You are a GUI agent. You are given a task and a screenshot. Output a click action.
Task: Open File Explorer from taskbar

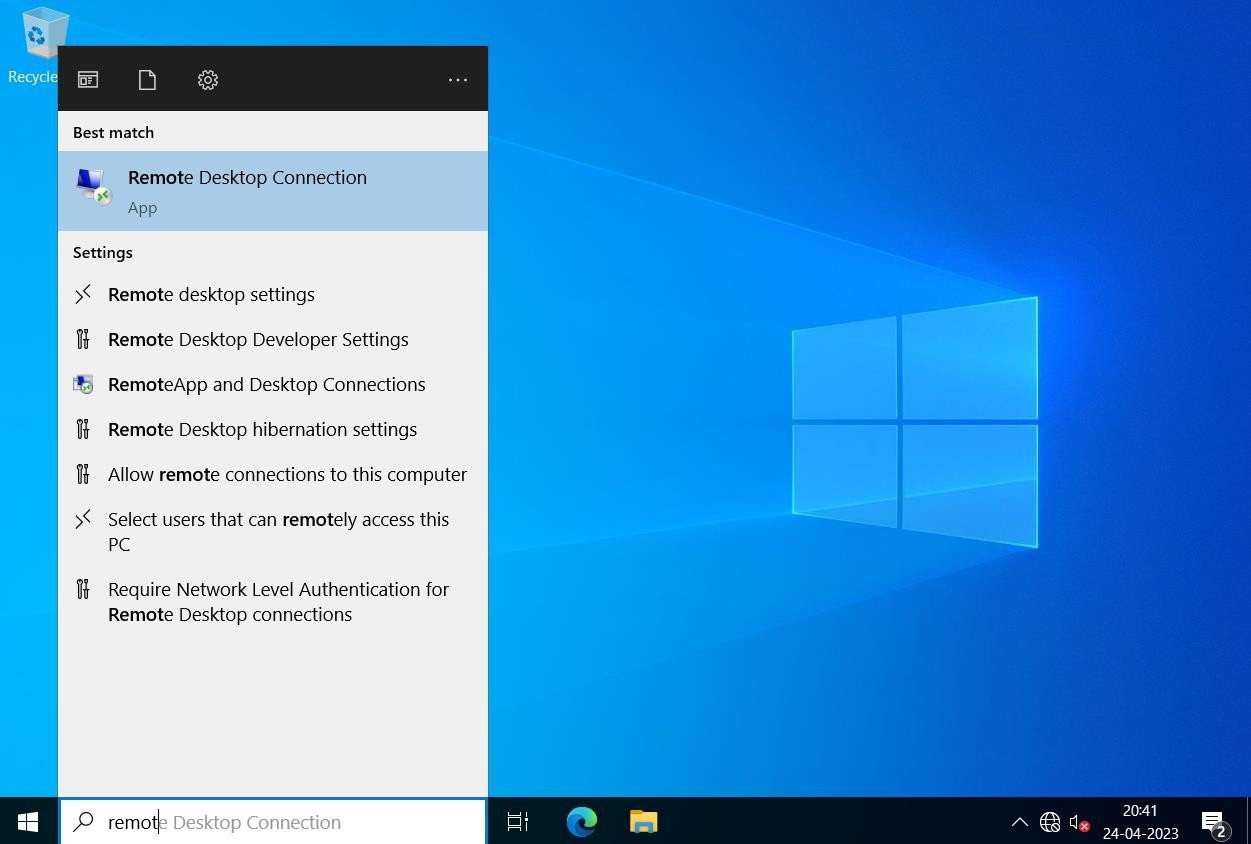[643, 822]
